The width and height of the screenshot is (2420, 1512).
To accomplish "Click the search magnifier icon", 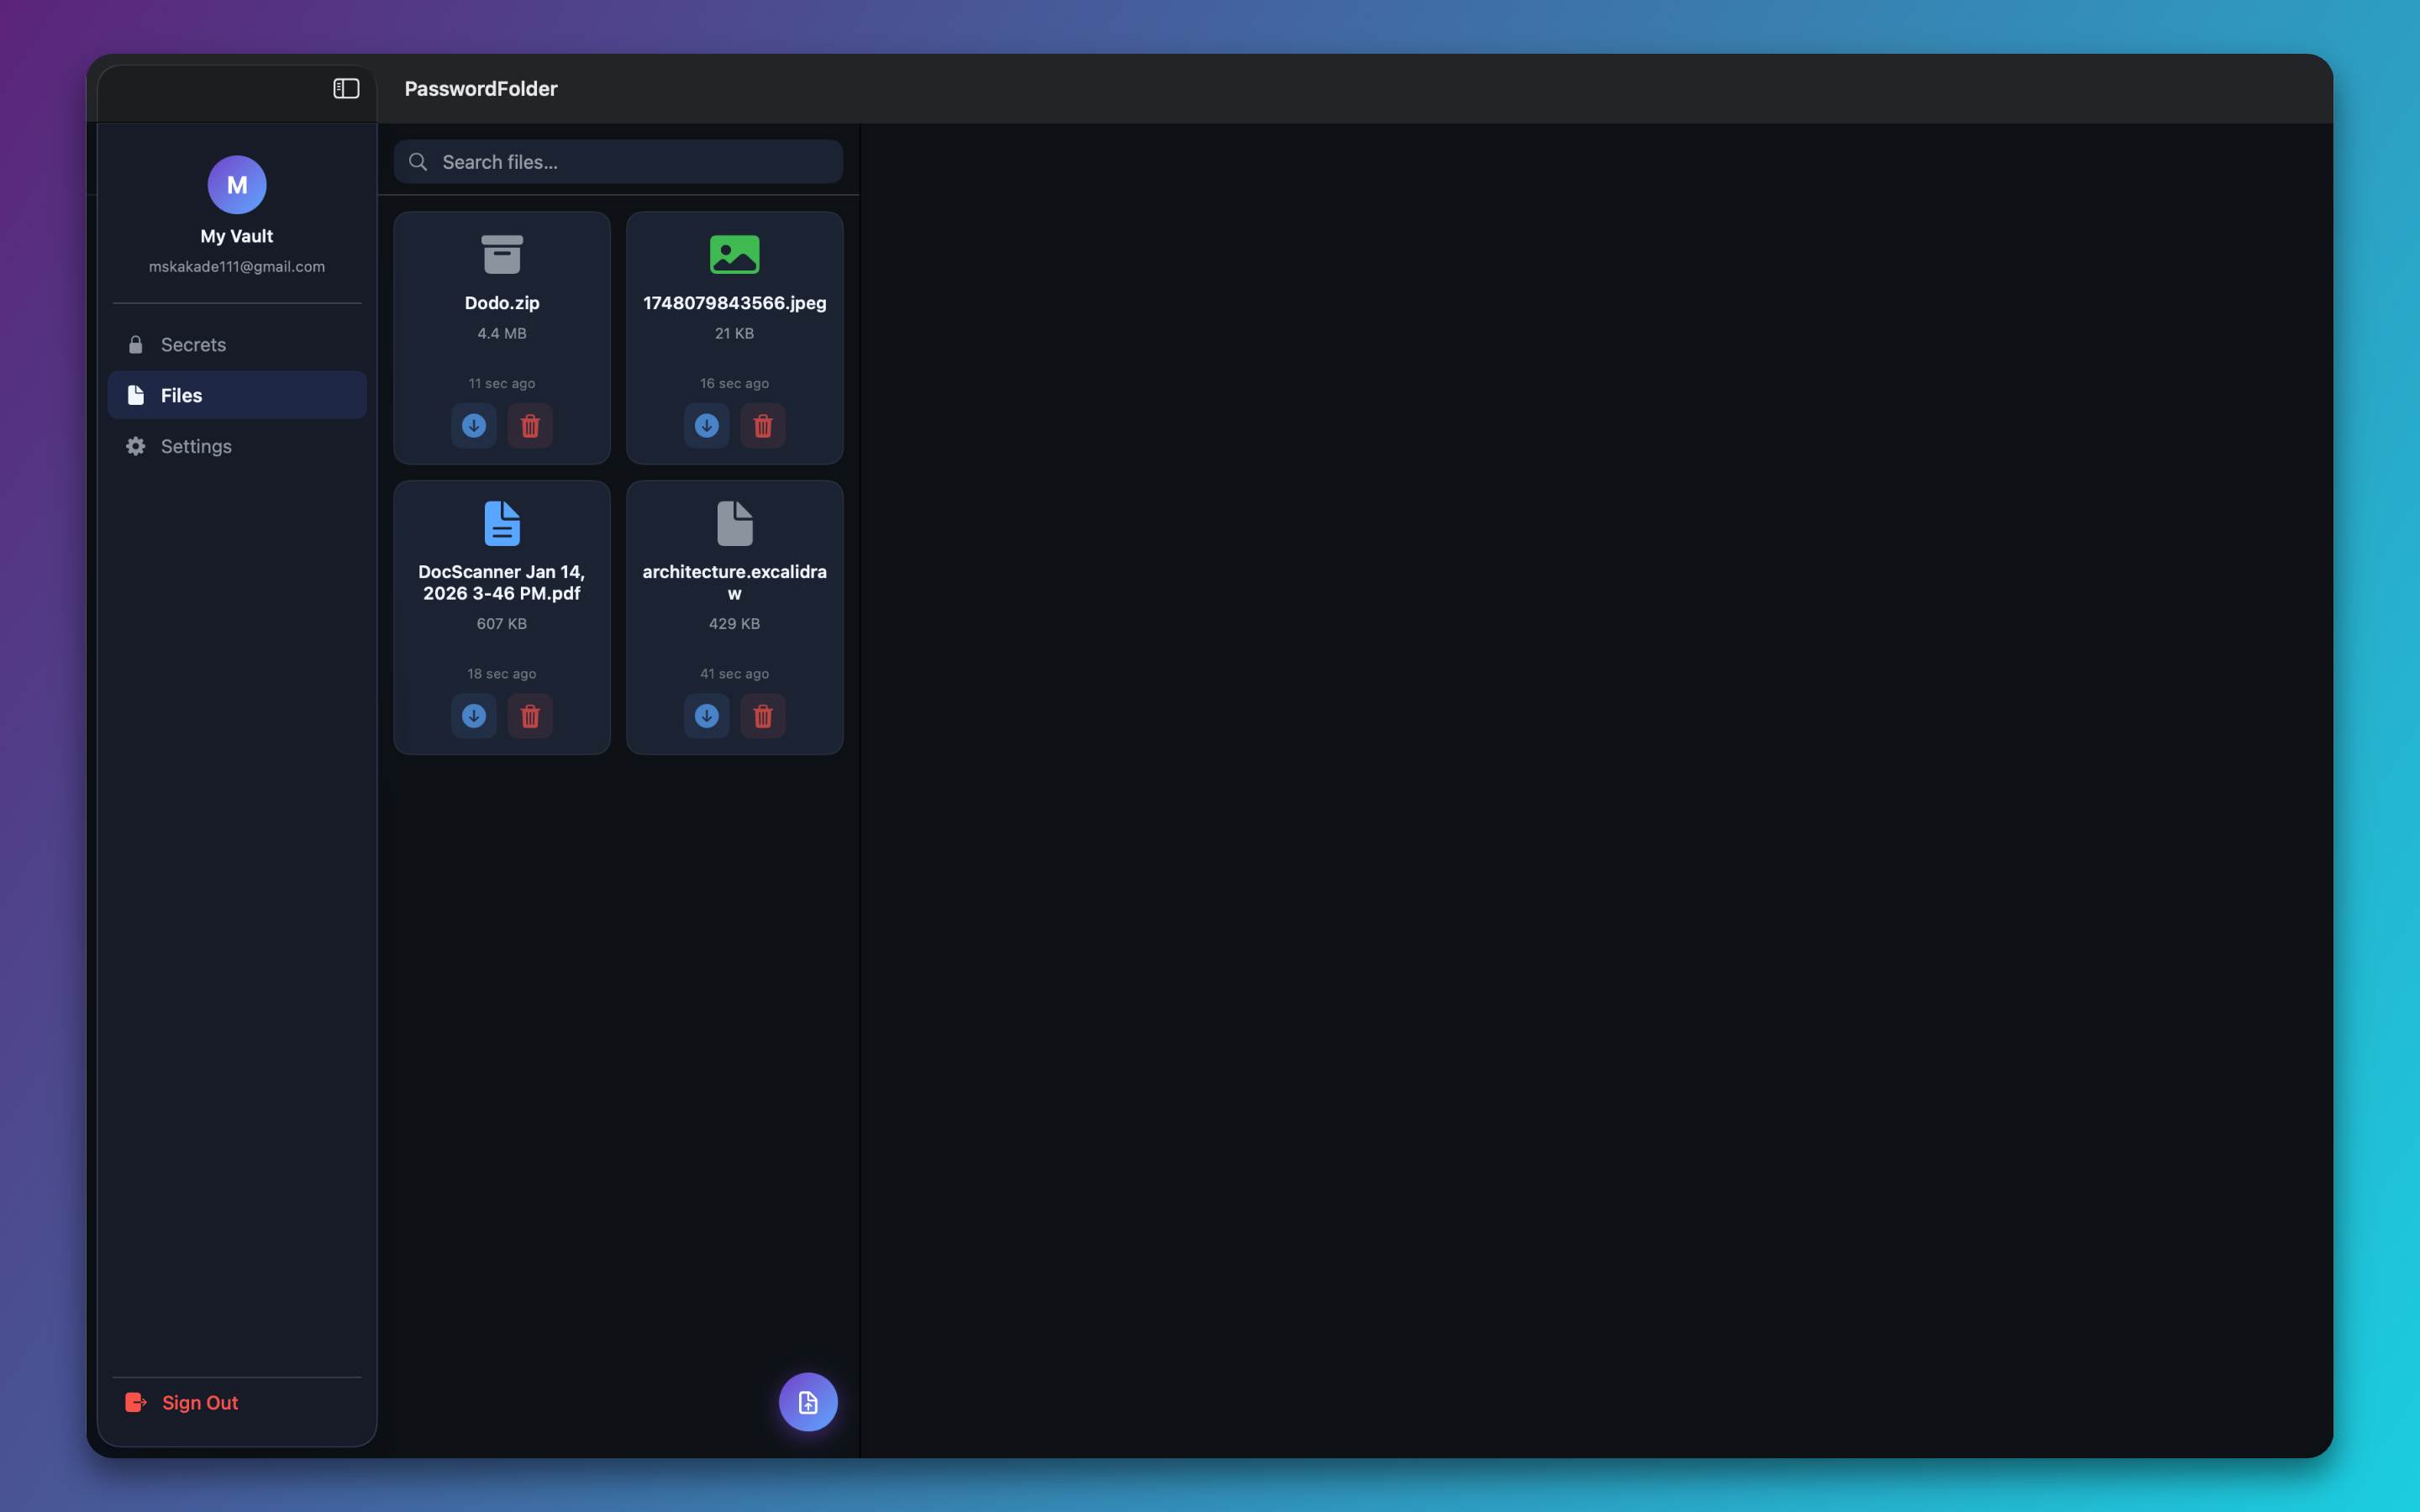I will pyautogui.click(x=418, y=161).
